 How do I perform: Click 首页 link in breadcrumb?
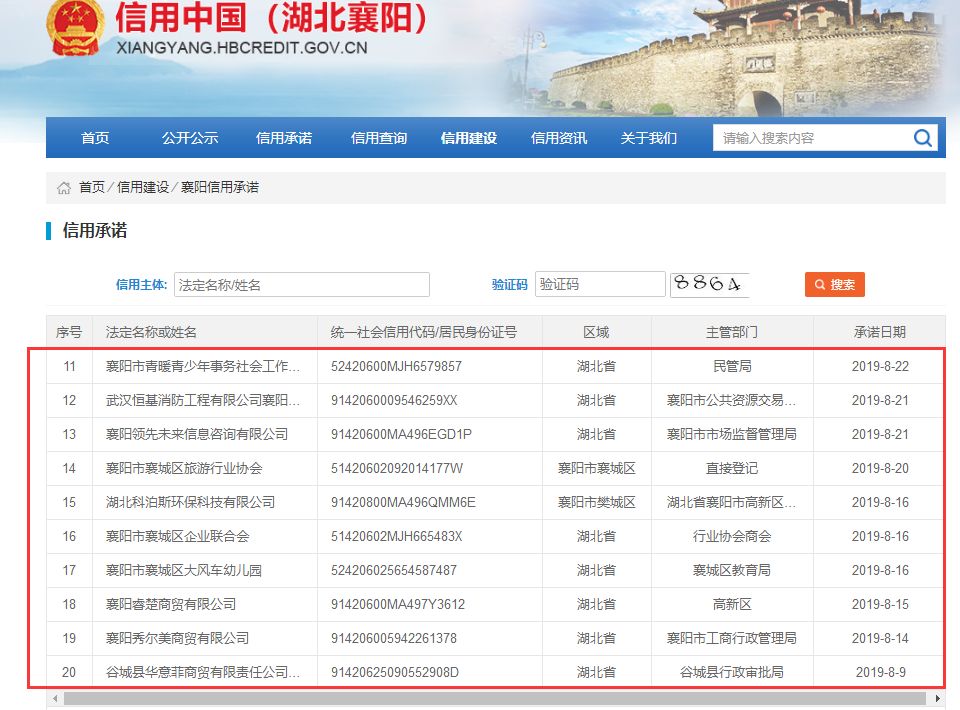click(92, 188)
